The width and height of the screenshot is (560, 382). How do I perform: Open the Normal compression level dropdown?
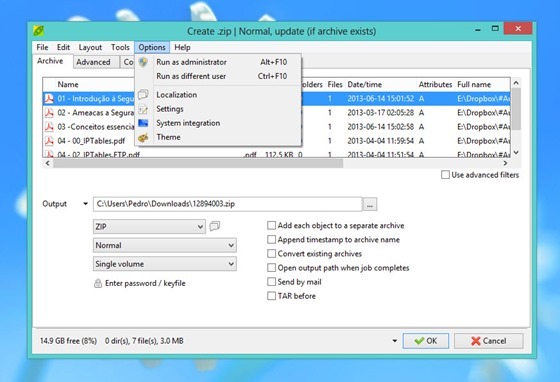coord(165,245)
